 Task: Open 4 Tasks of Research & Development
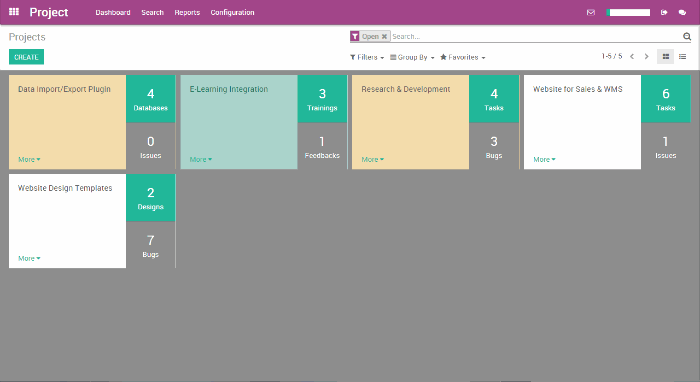(x=494, y=99)
